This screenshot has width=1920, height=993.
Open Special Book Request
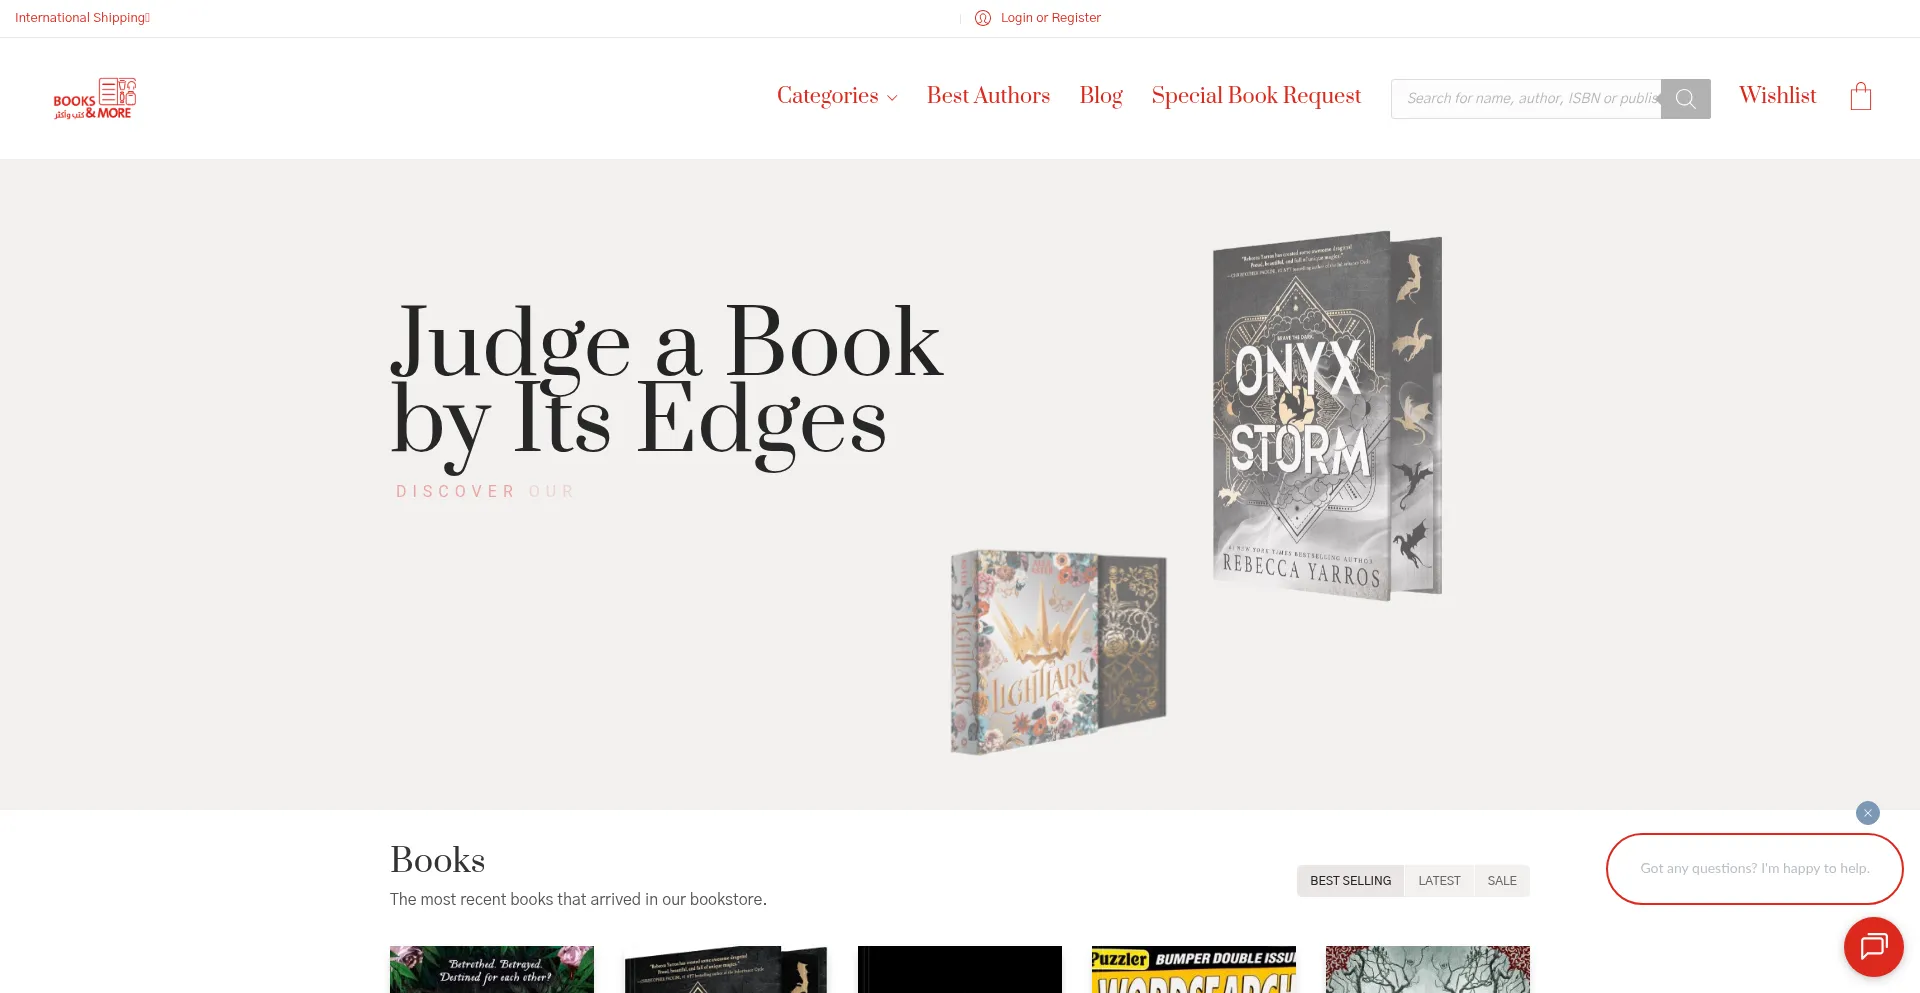point(1256,96)
